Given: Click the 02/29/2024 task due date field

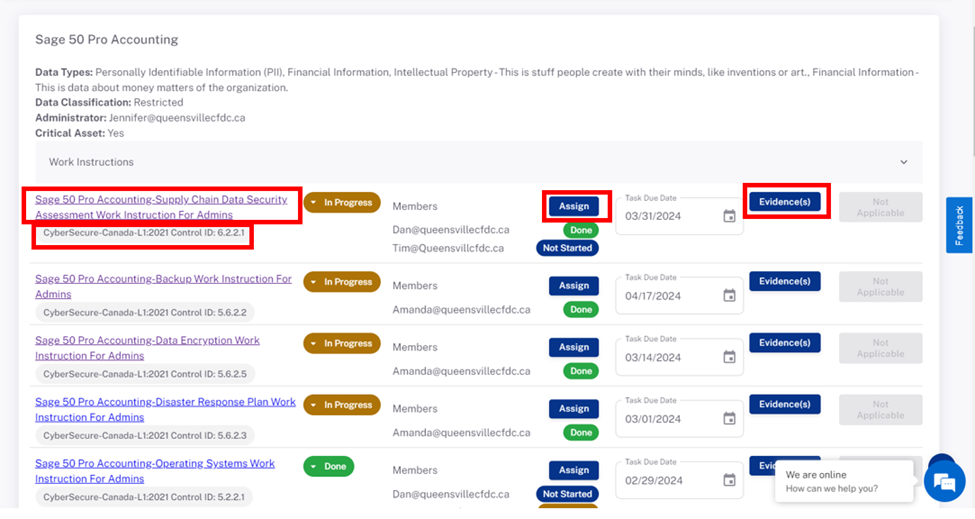Looking at the screenshot, I should (679, 479).
